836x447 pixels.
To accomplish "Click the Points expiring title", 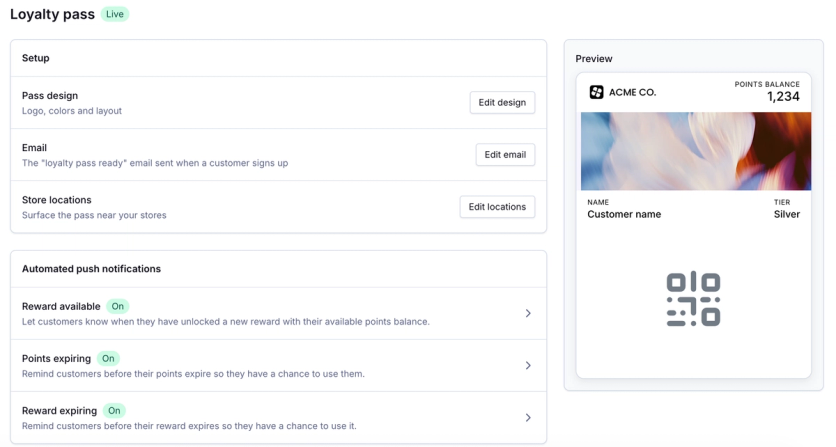I will pyautogui.click(x=56, y=359).
